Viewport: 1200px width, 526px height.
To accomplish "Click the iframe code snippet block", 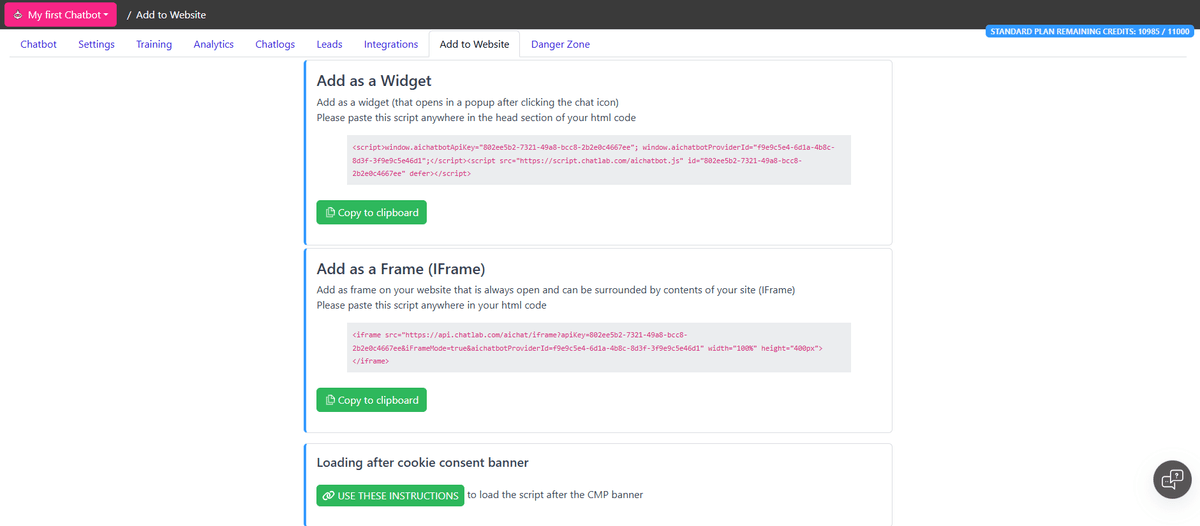I will tap(598, 347).
